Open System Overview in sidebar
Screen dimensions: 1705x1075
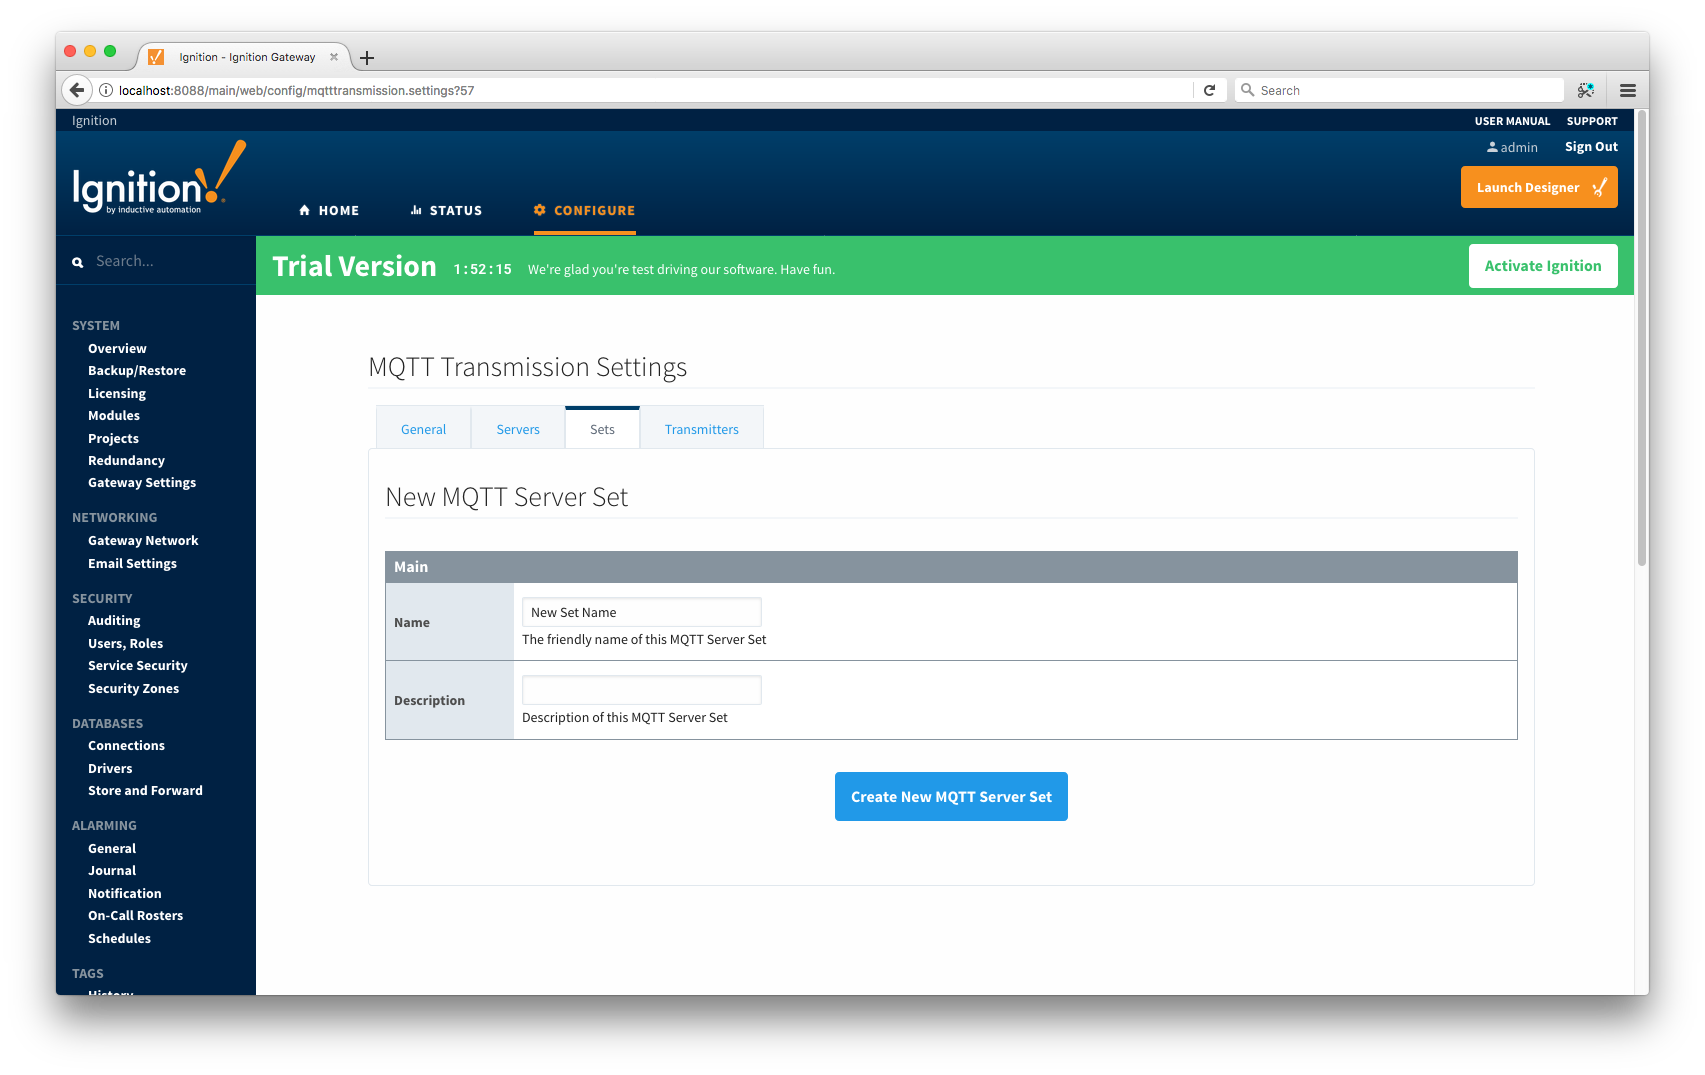(x=117, y=348)
